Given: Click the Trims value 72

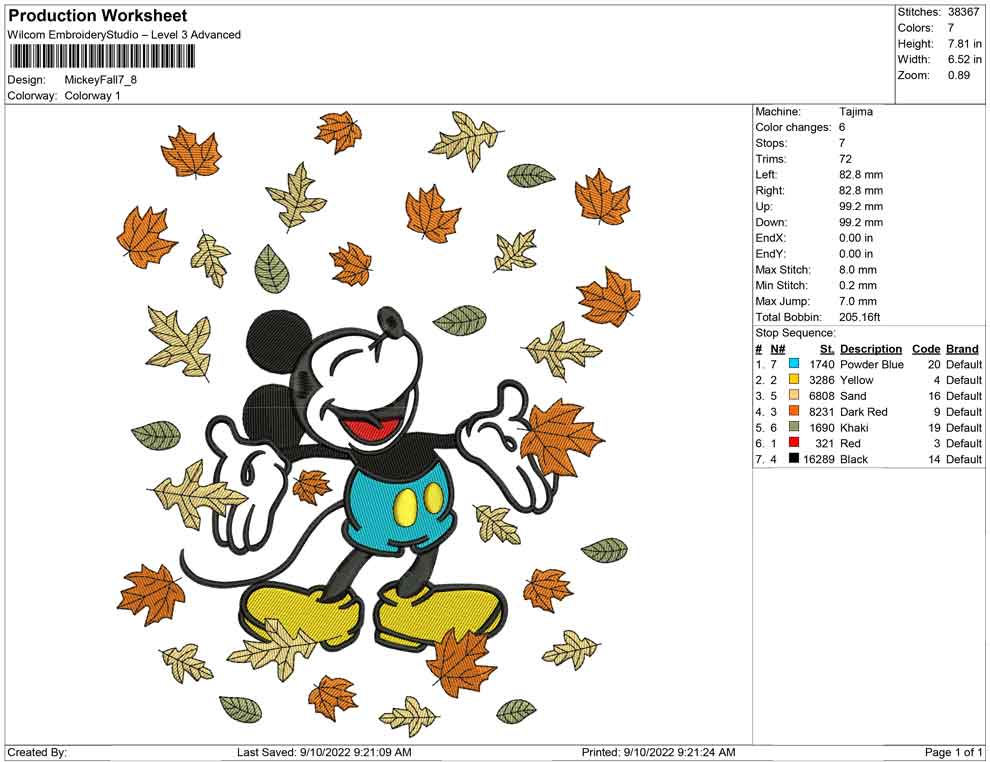Looking at the screenshot, I should click(x=845, y=159).
